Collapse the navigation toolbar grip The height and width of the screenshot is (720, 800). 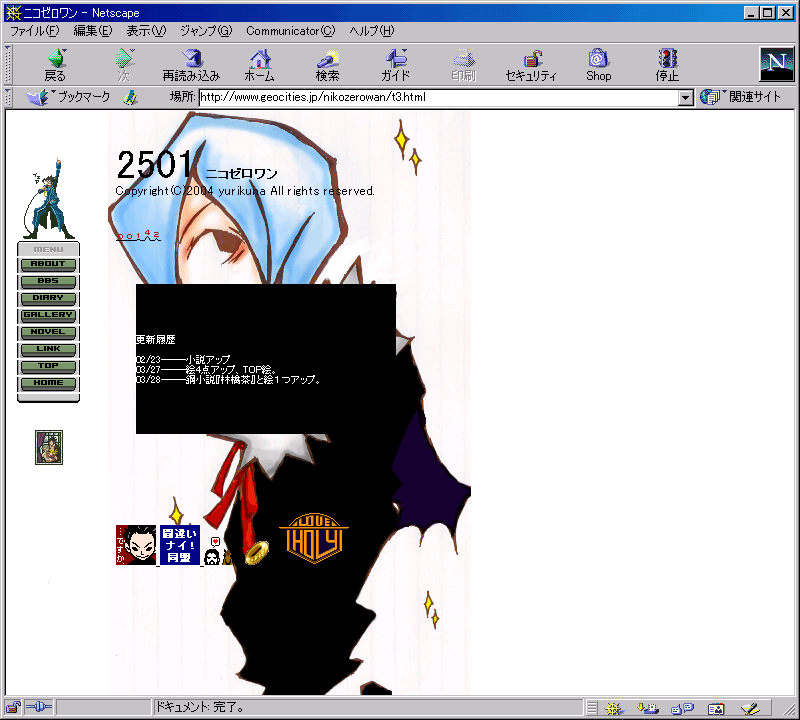tap(8, 65)
